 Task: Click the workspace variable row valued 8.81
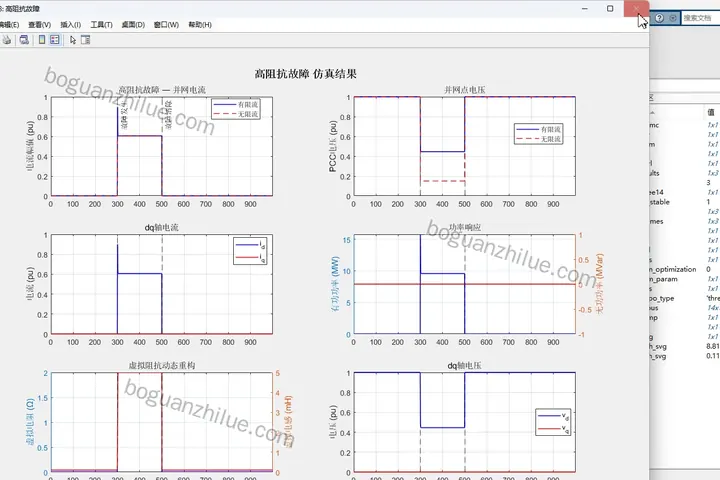click(x=684, y=346)
